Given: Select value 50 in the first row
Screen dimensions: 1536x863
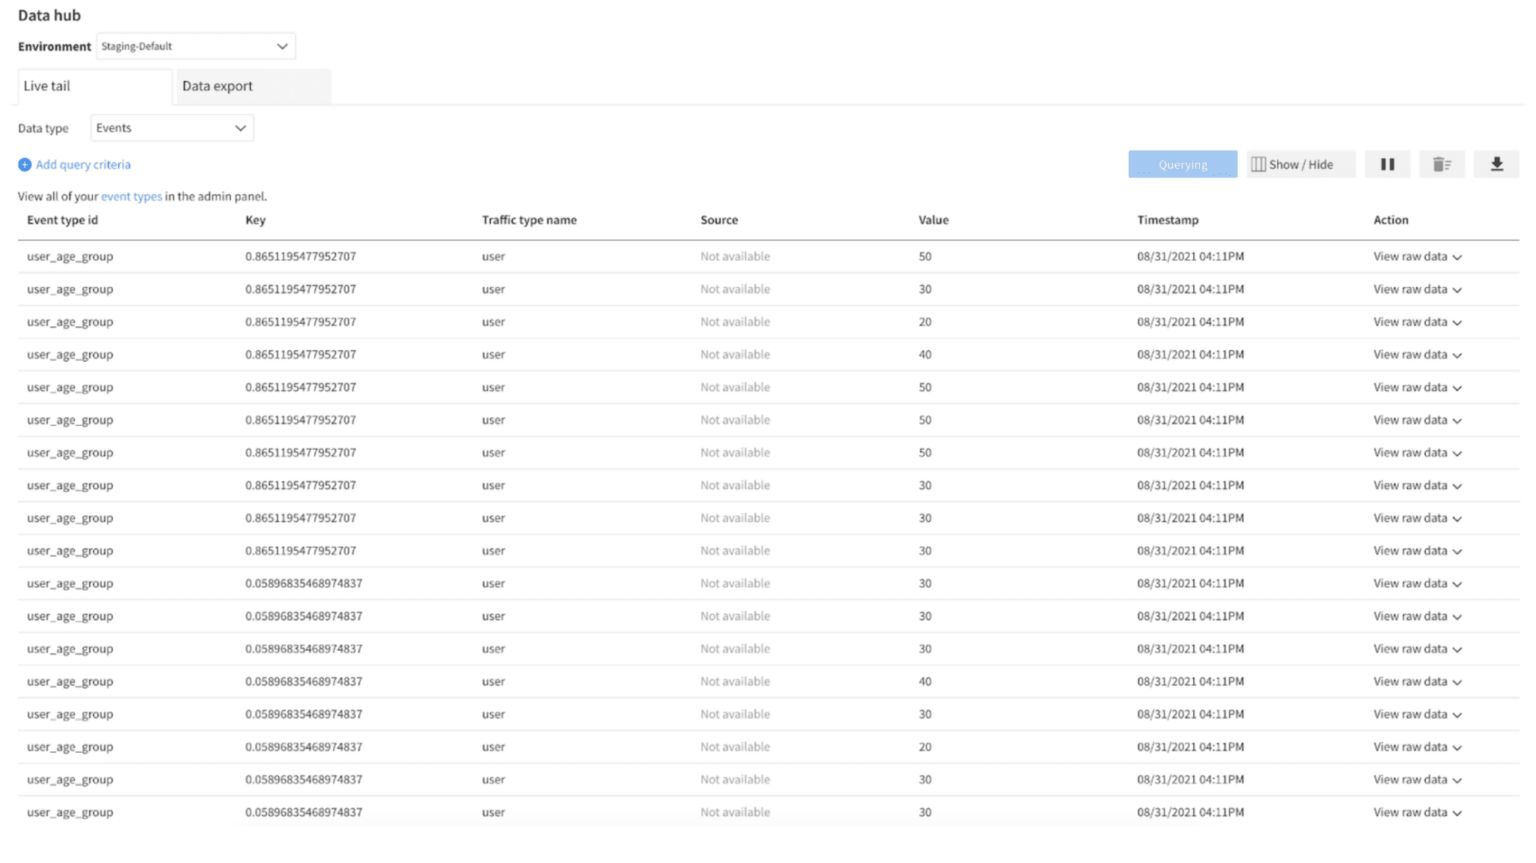Looking at the screenshot, I should [x=925, y=257].
